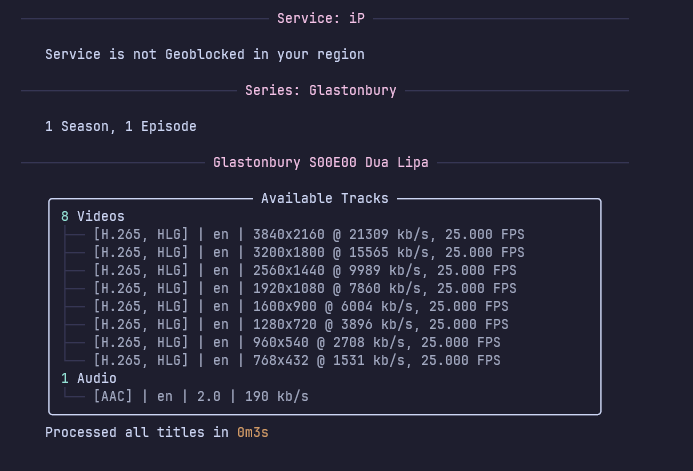Click the "Service is not Geoblocked" message

[x=204, y=54]
